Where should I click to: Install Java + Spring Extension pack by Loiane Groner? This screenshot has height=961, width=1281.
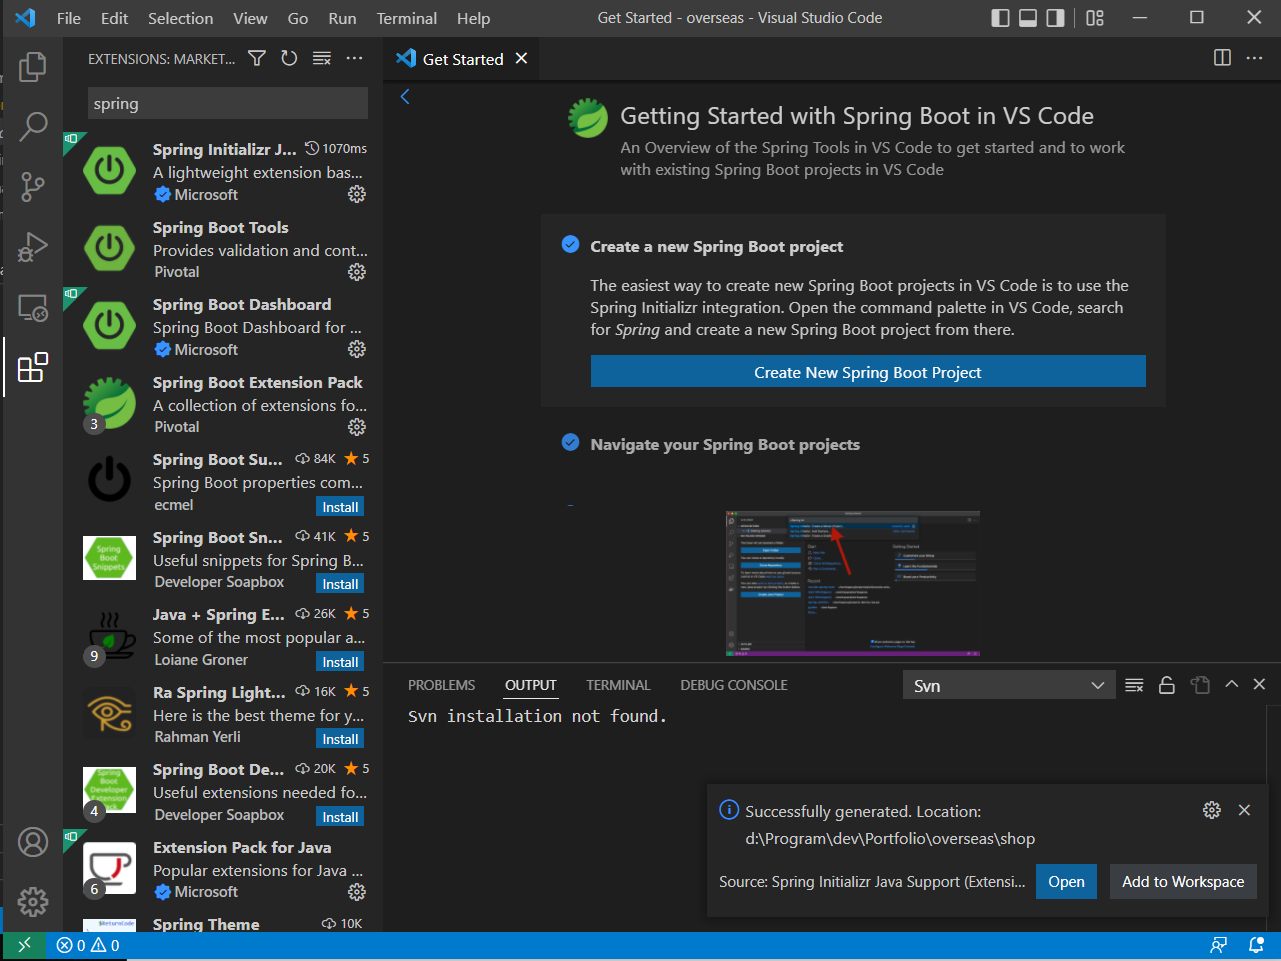coord(340,662)
